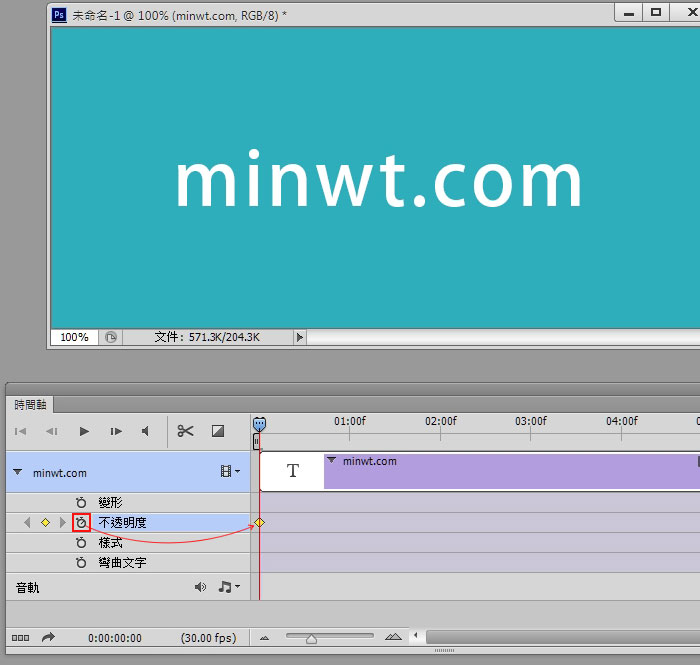Viewport: 700px width, 665px height.
Task: Click the render video arrow icon
Action: 48,637
